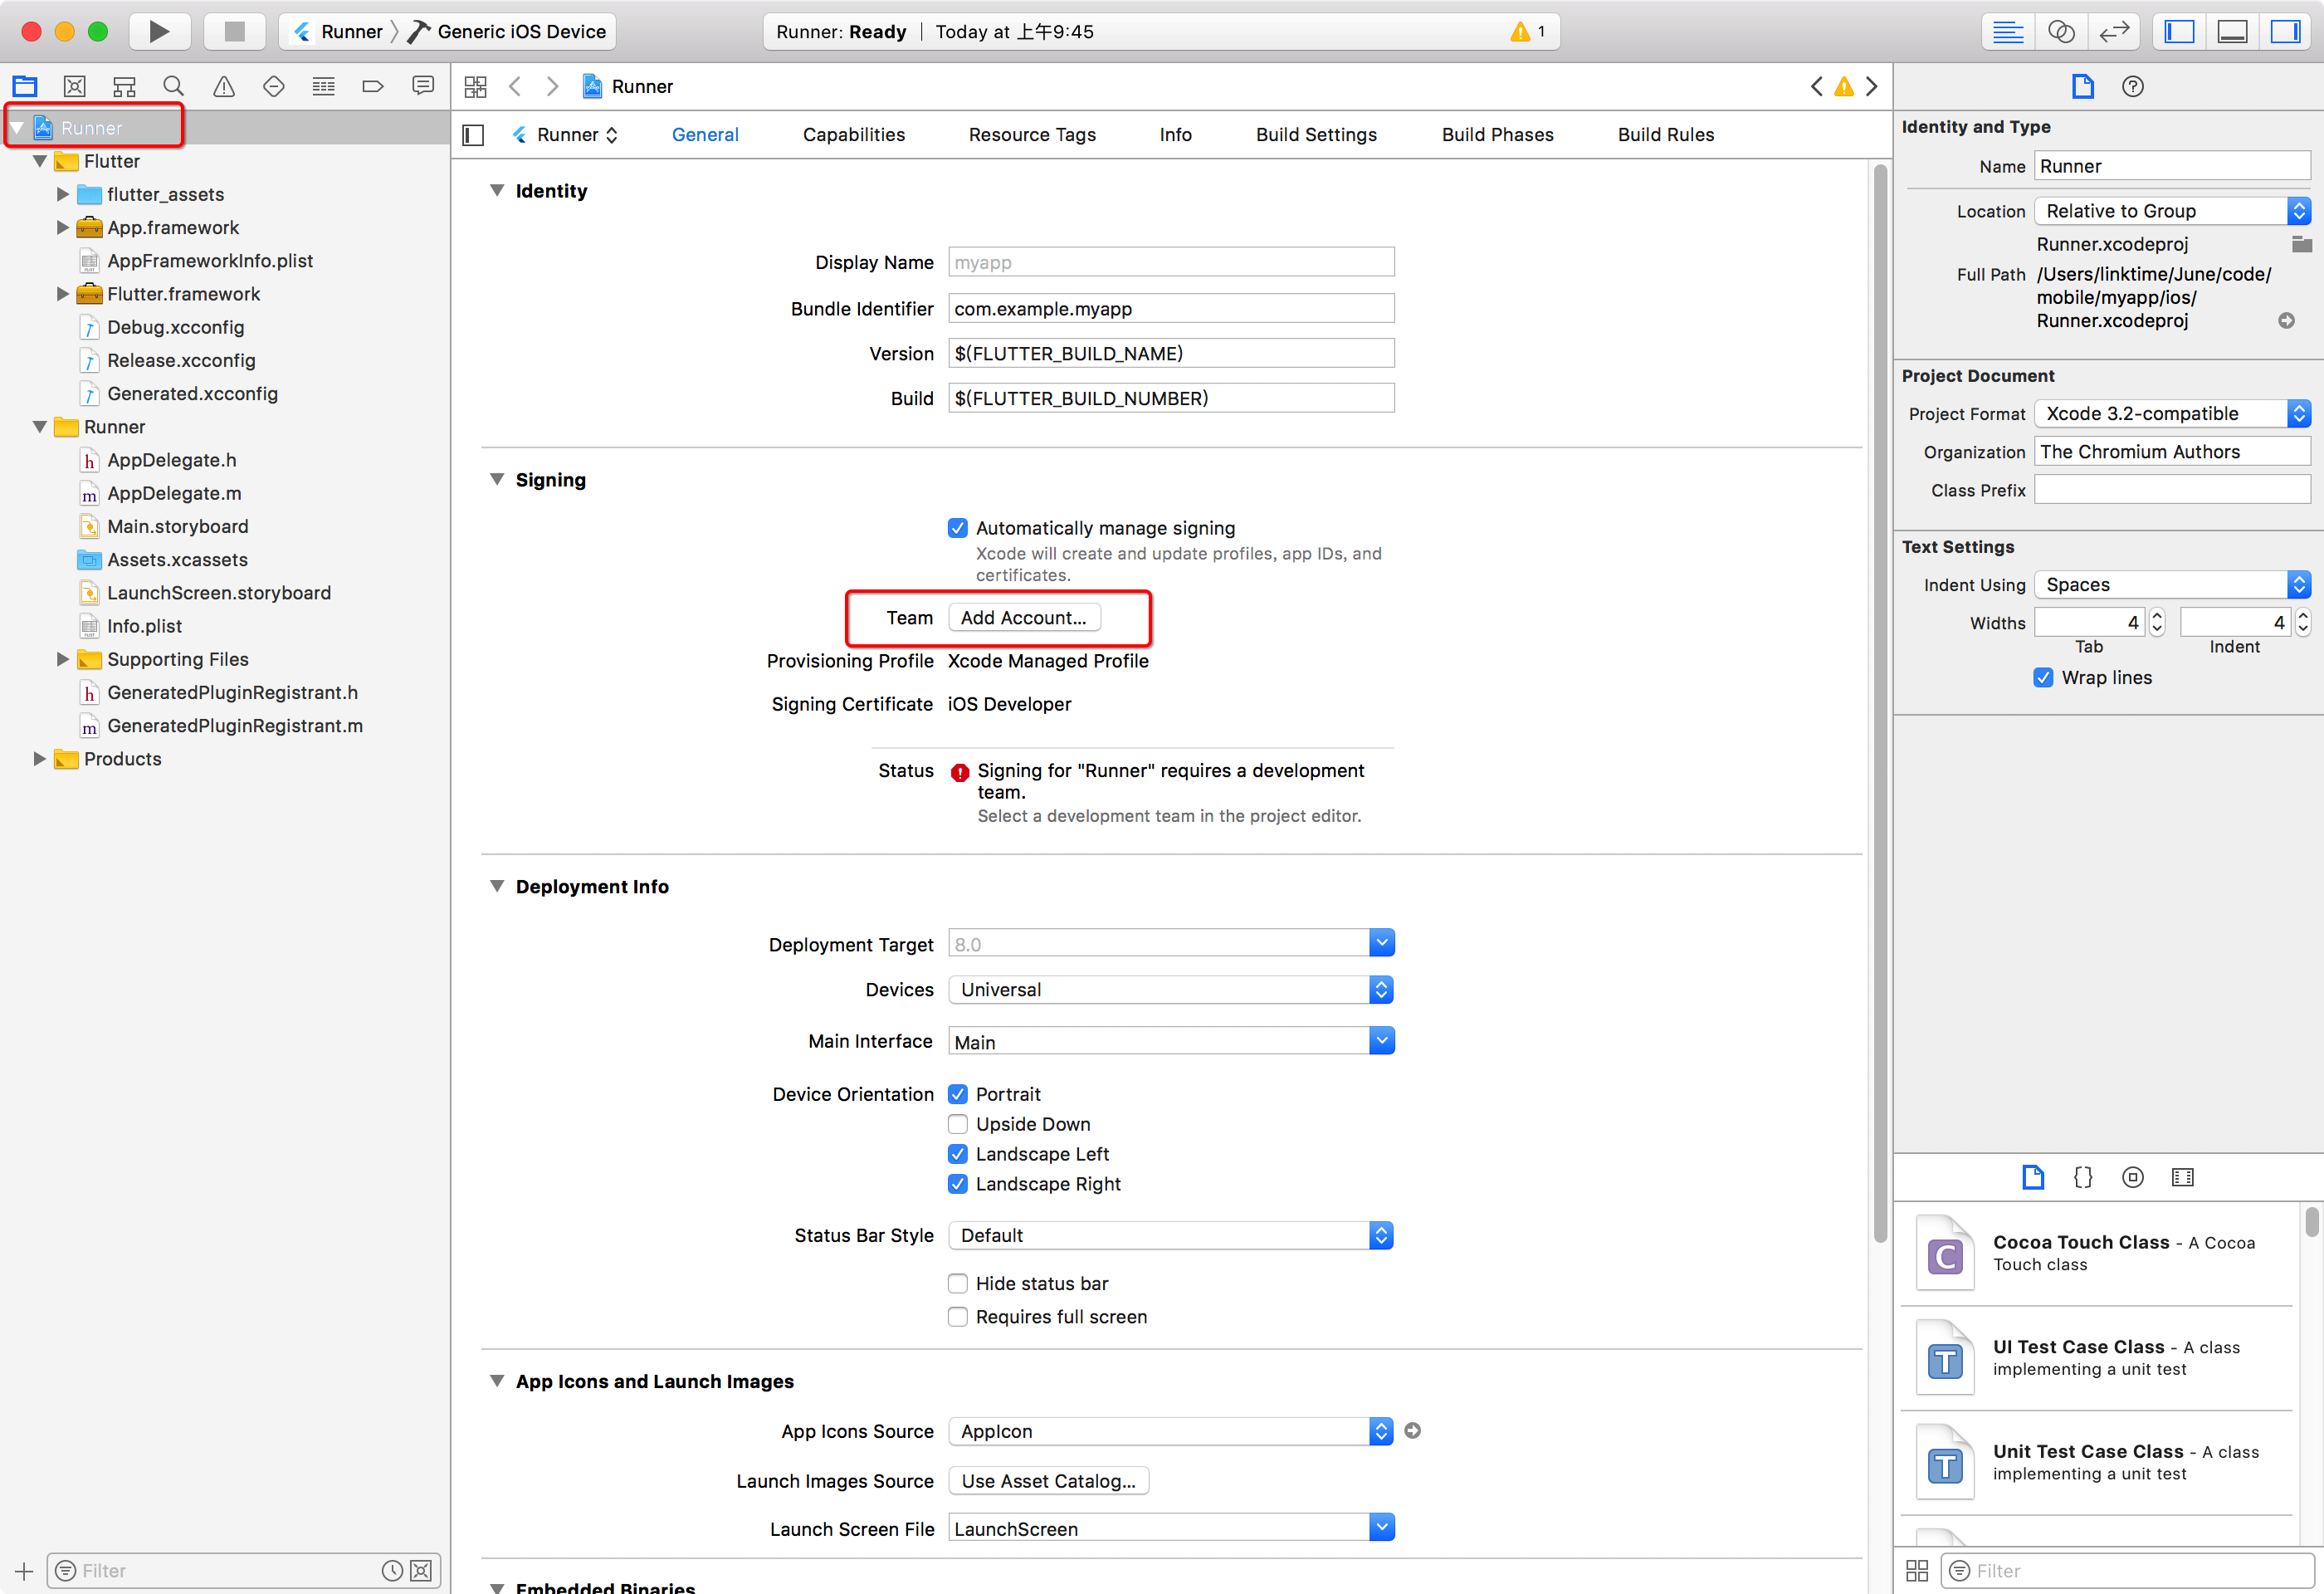
Task: Click the Add Account... team button
Action: (x=1024, y=618)
